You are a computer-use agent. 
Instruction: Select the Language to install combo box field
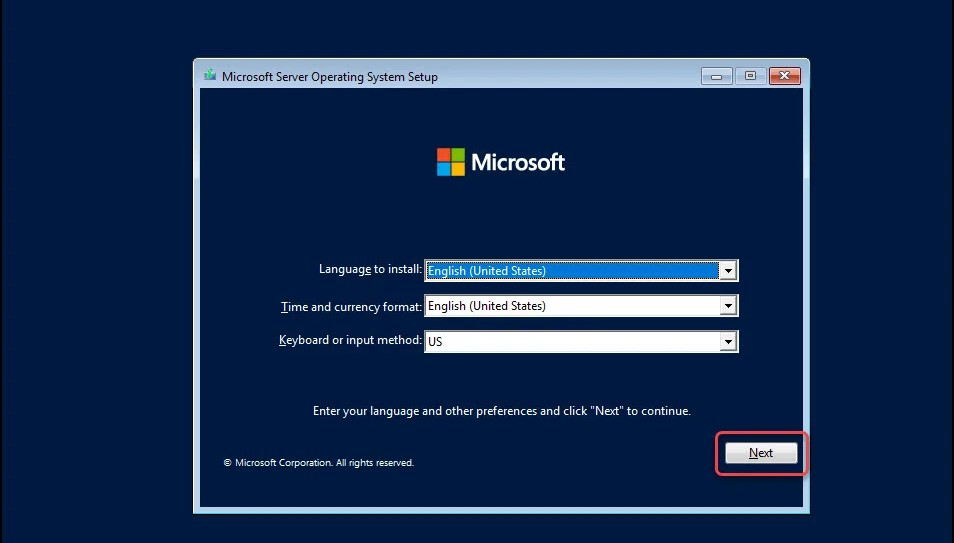581,270
